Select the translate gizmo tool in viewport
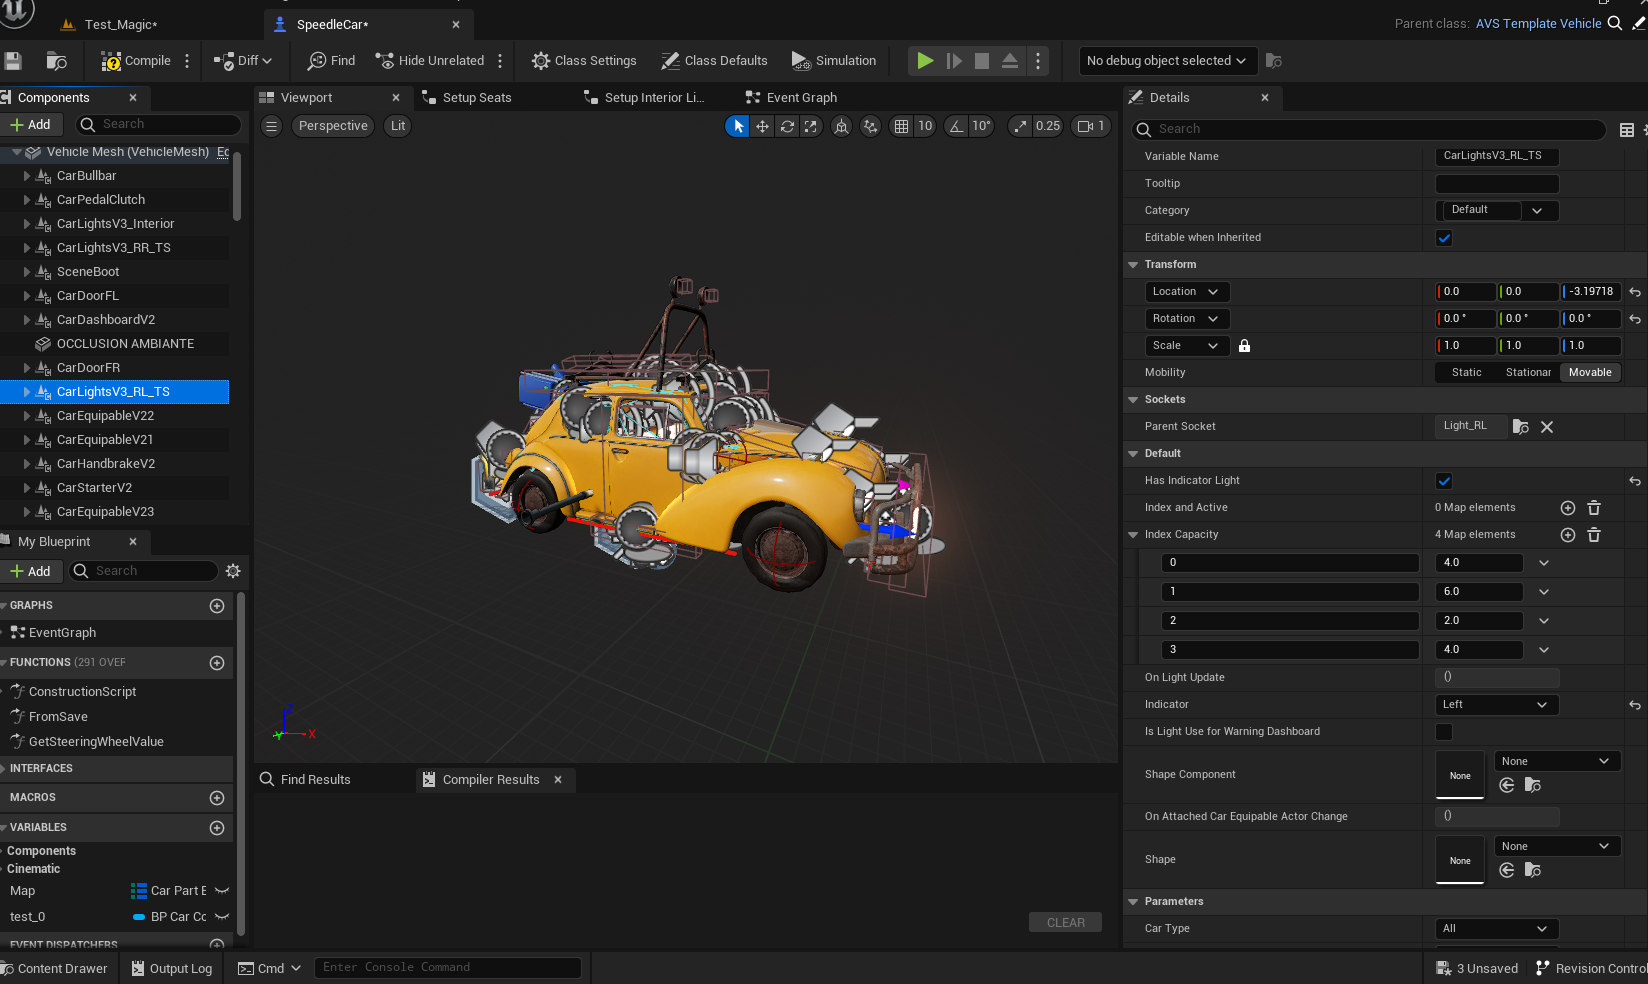1648x984 pixels. 762,126
